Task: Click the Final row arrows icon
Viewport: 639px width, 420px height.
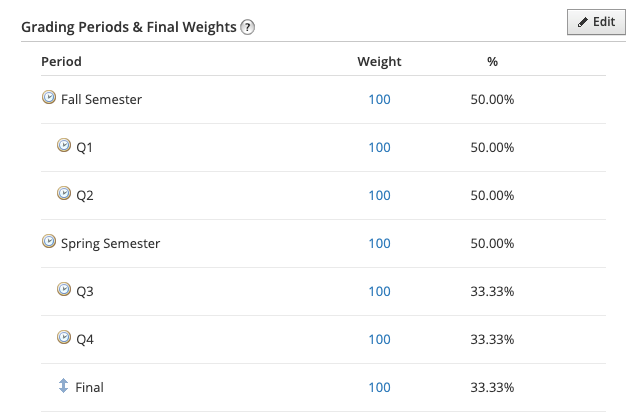Action: [x=64, y=386]
